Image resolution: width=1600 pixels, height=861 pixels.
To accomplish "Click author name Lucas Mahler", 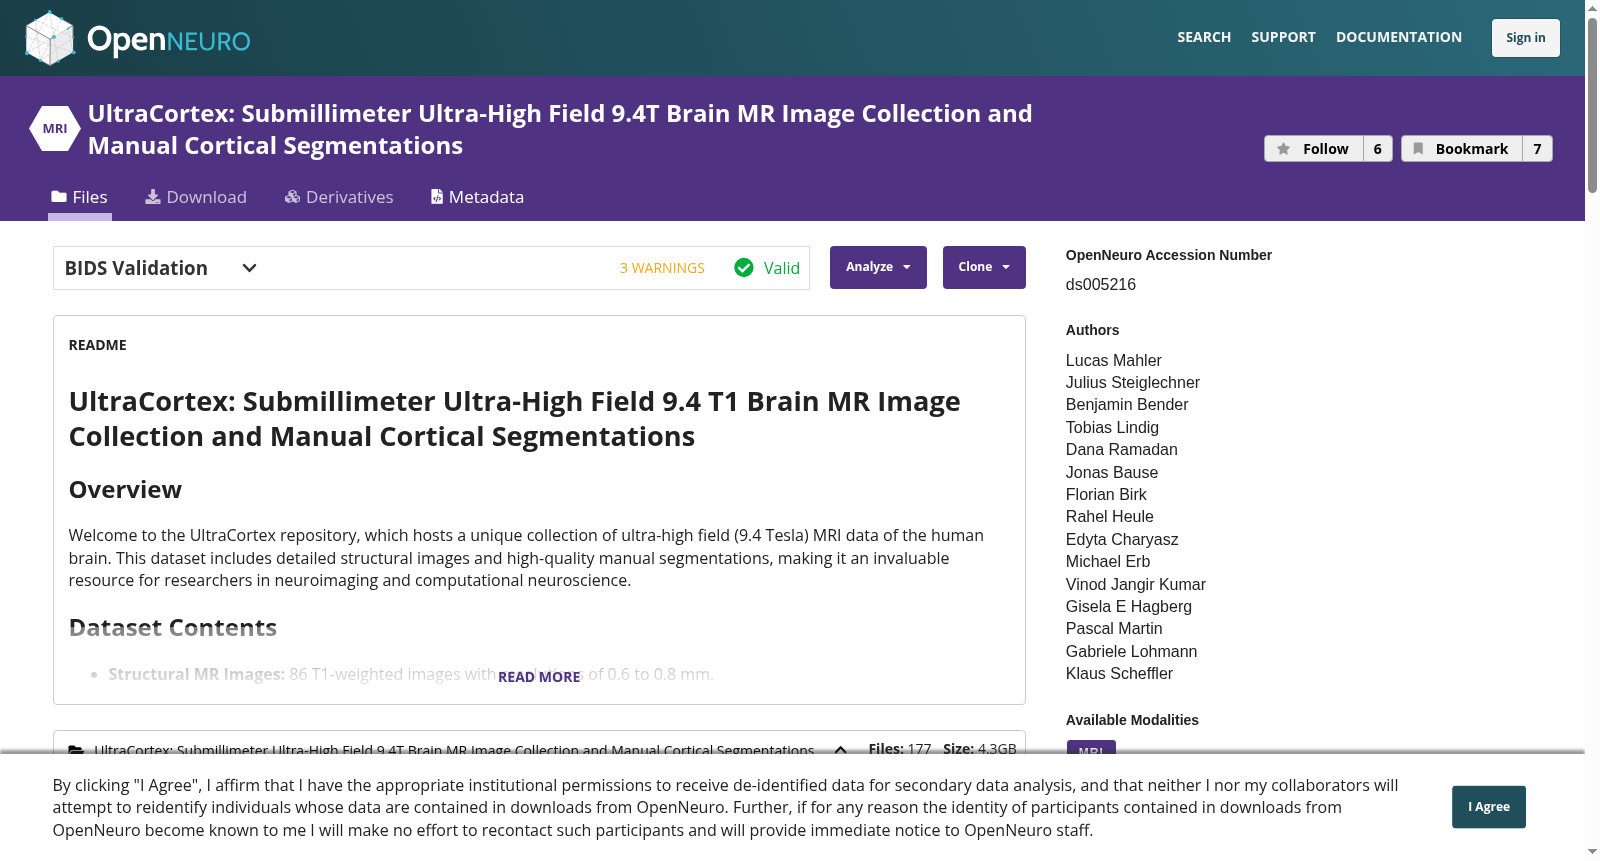I will click(x=1114, y=360).
